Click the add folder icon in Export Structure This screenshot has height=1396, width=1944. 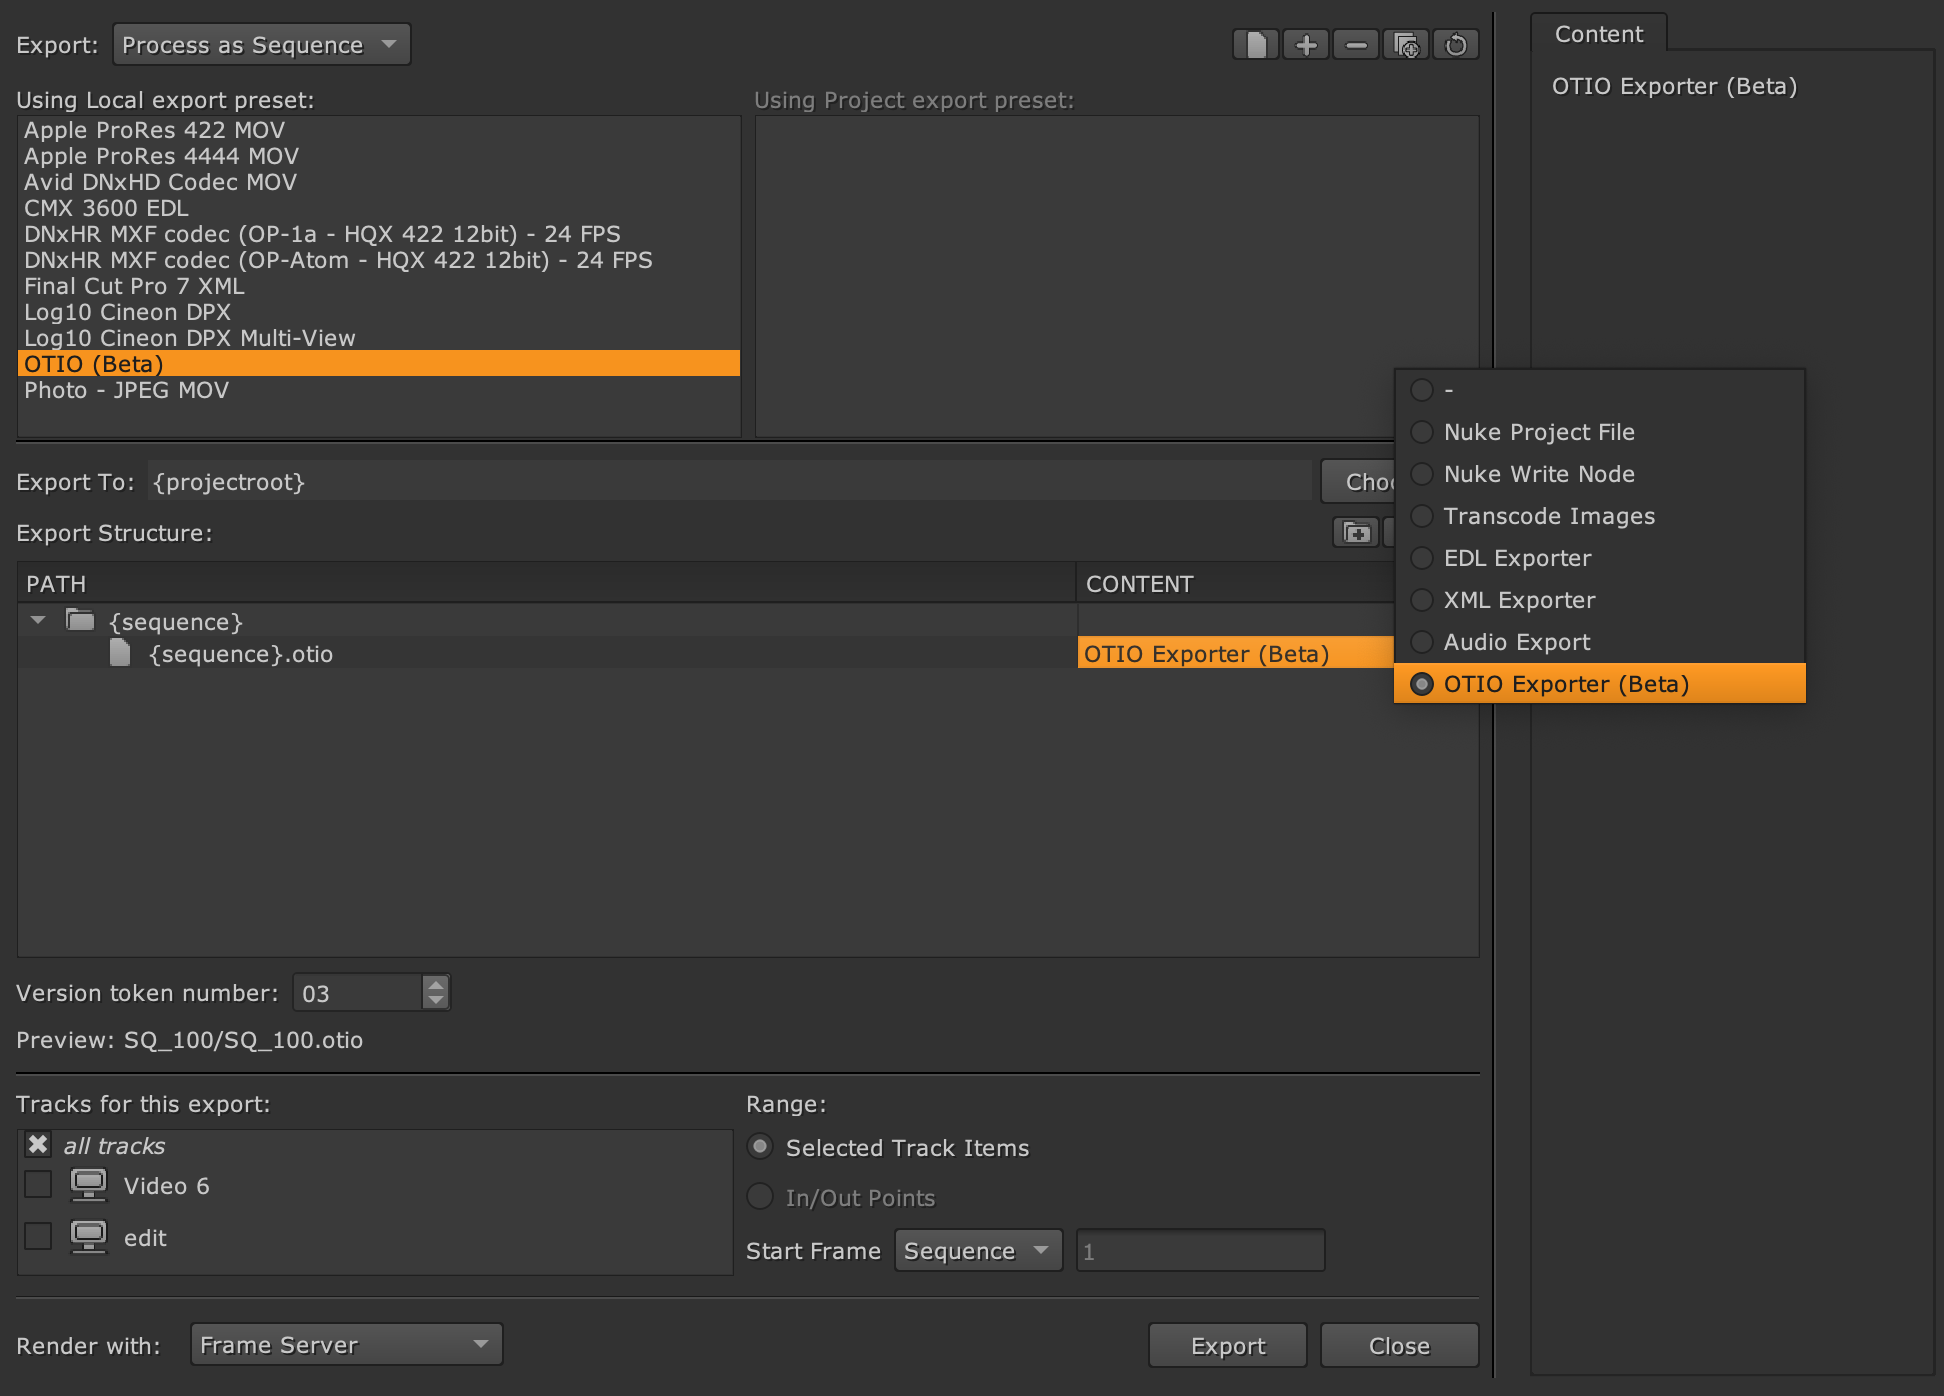pyautogui.click(x=1356, y=533)
